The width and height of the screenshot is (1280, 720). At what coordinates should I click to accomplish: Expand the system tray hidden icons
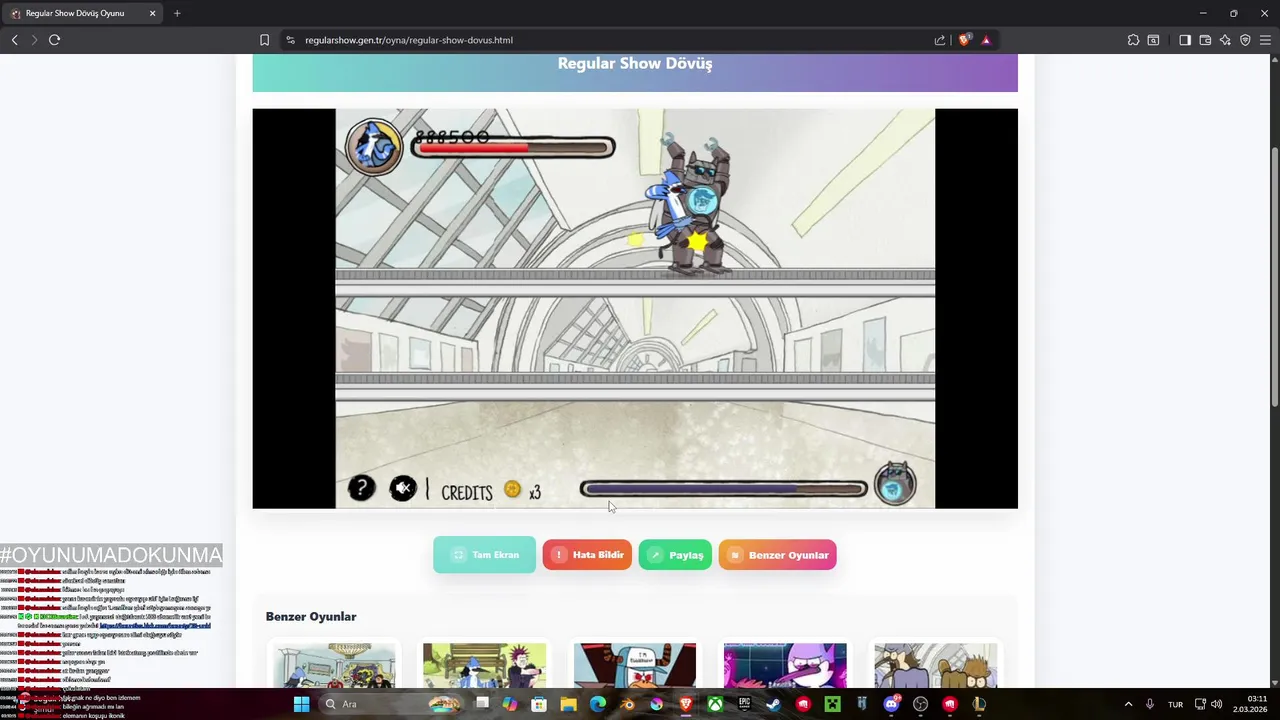click(x=1128, y=704)
